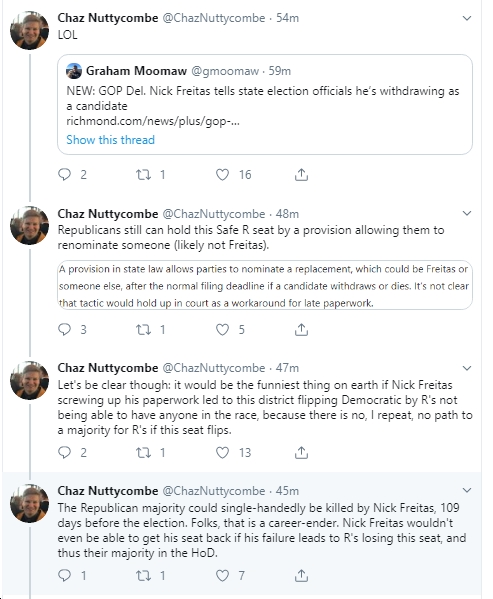The height and width of the screenshot is (599, 493).
Task: Share the career-ender tweet
Action: click(301, 575)
